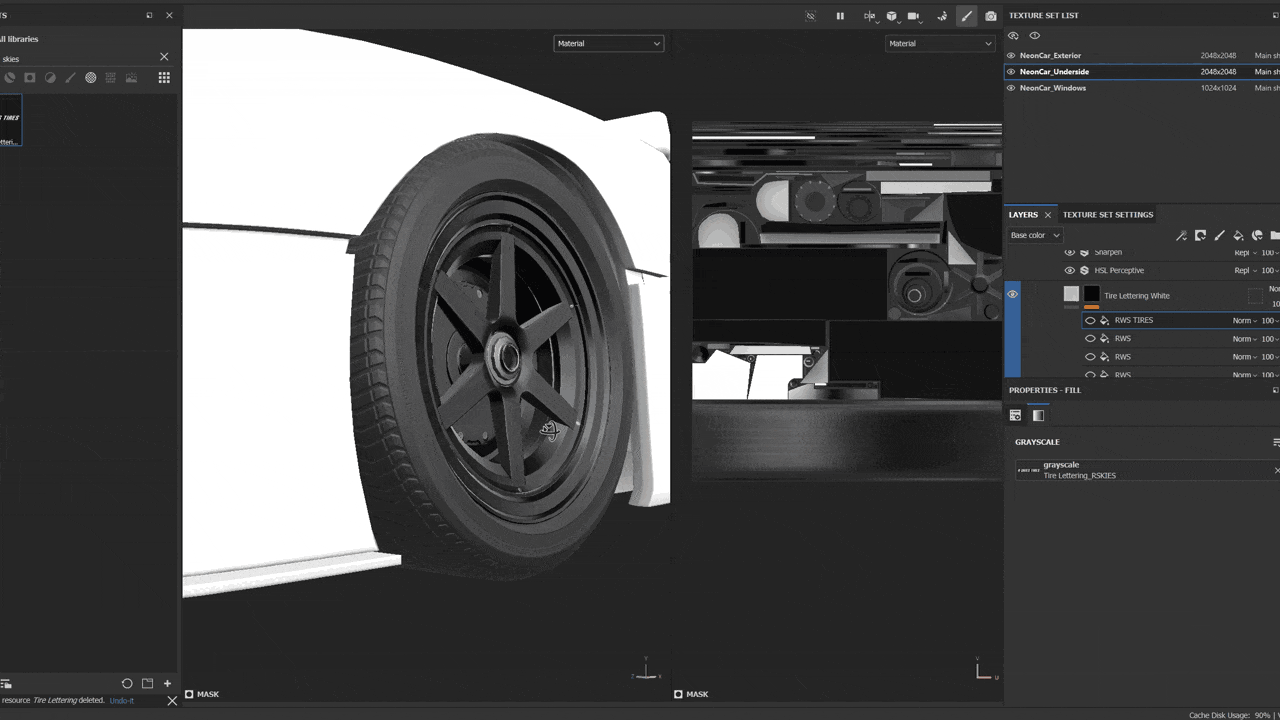Image resolution: width=1280 pixels, height=720 pixels.
Task: Hide the NeonCar_Windows texture set
Action: point(1013,88)
